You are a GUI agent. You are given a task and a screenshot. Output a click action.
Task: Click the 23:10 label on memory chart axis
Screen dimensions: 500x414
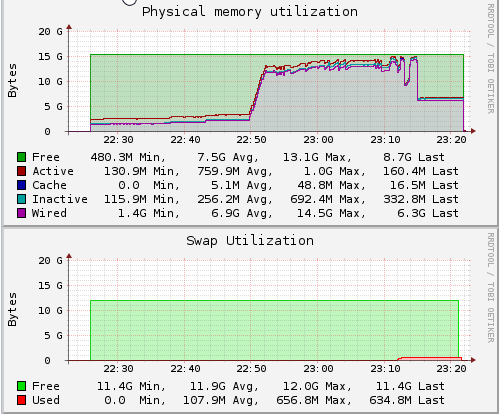tap(385, 140)
